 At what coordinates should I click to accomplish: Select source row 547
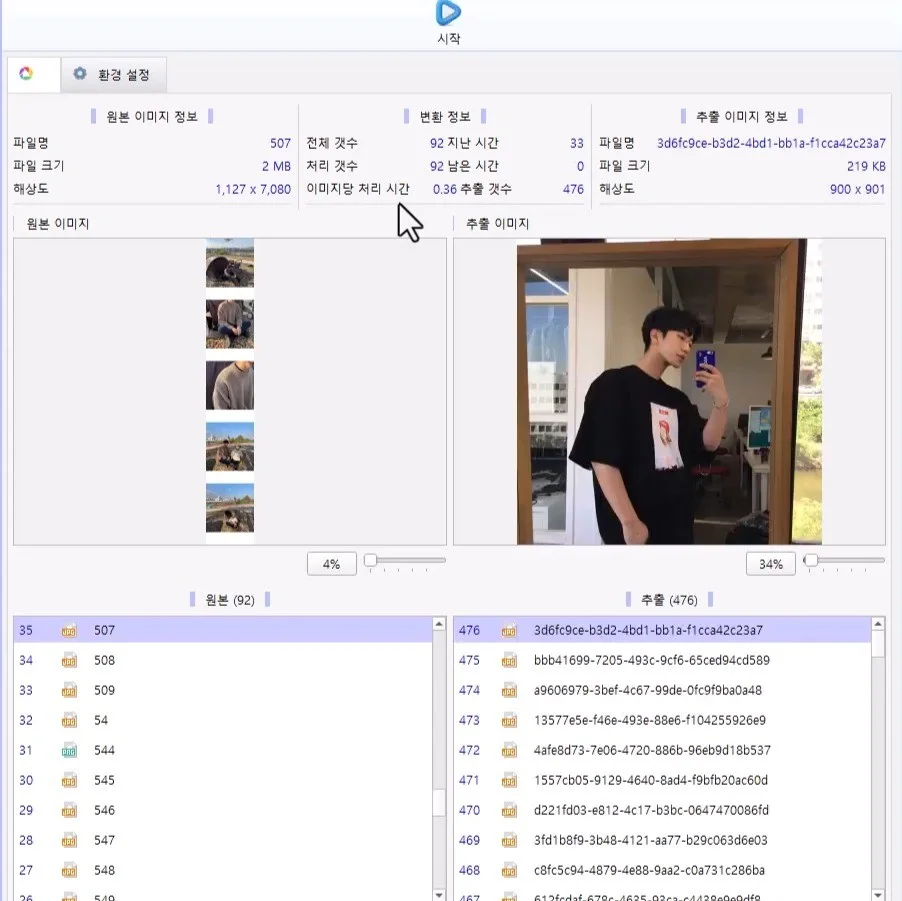click(223, 840)
